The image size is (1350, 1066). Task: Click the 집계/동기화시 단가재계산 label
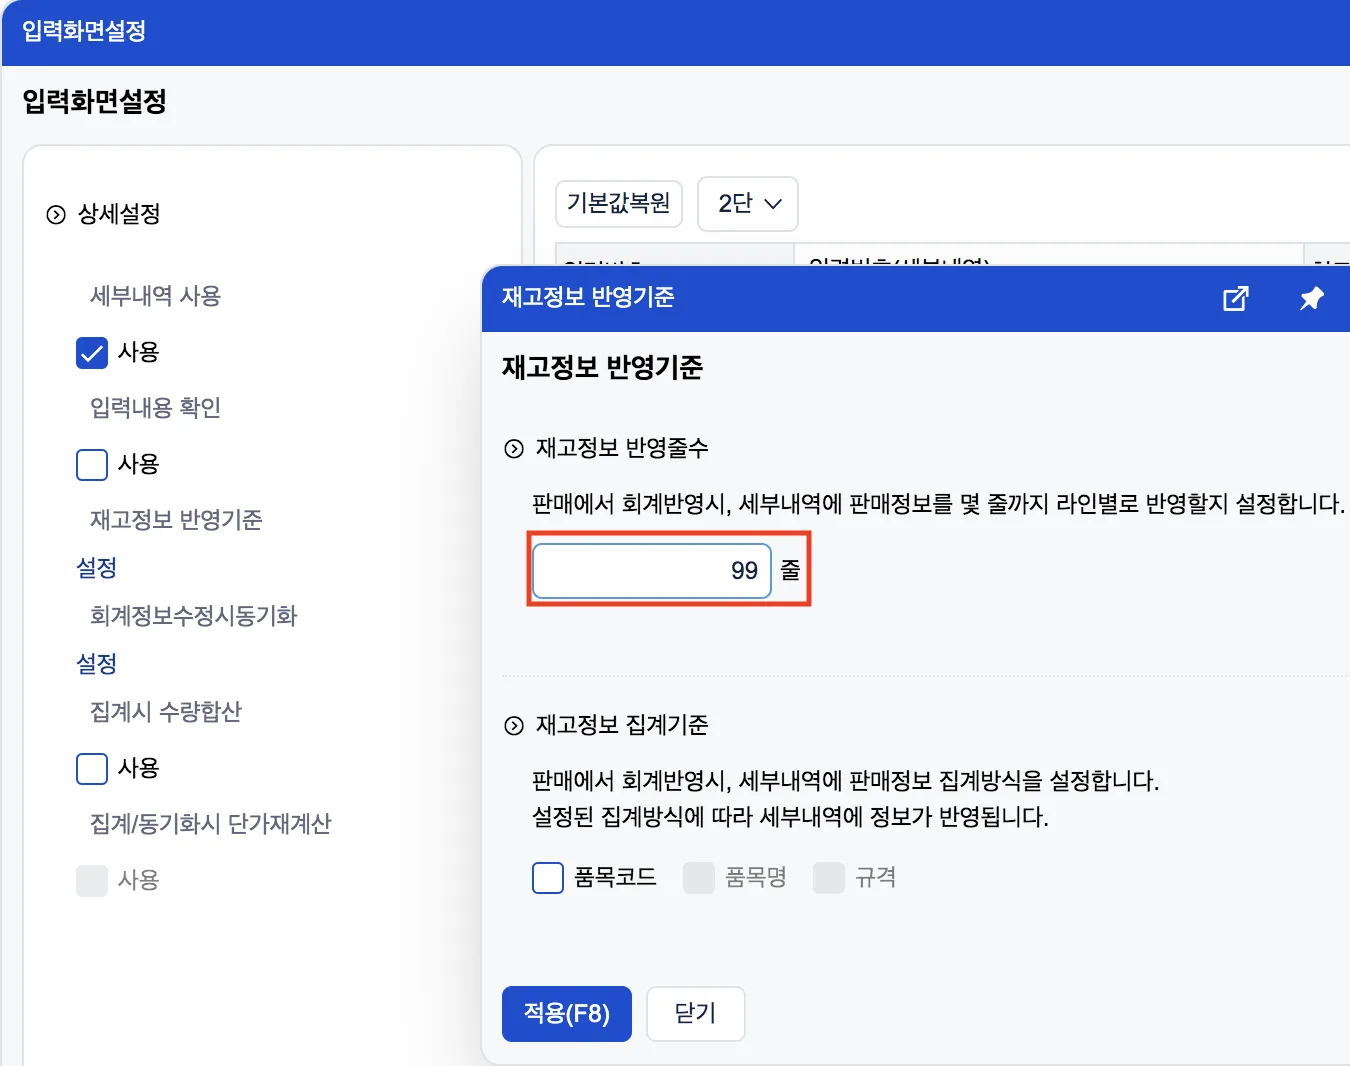tap(211, 824)
